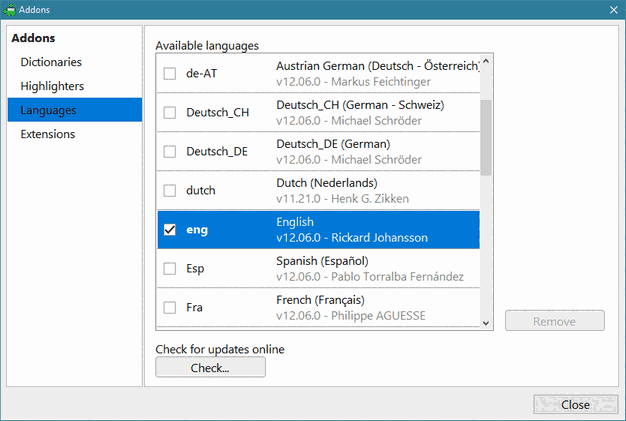Click the Addons app icon in title bar
Image resolution: width=626 pixels, height=421 pixels.
click(10, 9)
